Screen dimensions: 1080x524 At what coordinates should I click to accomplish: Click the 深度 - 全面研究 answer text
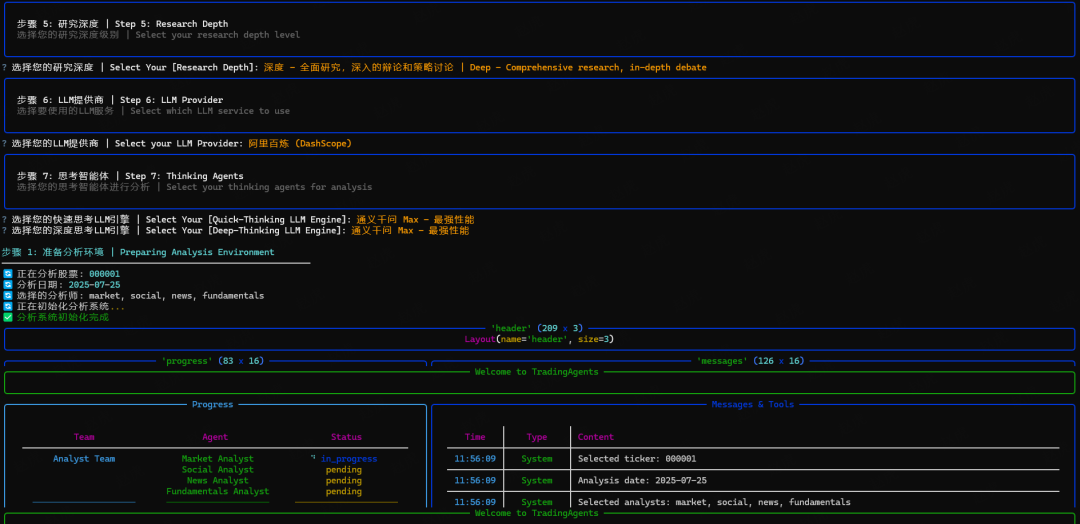click(x=358, y=67)
